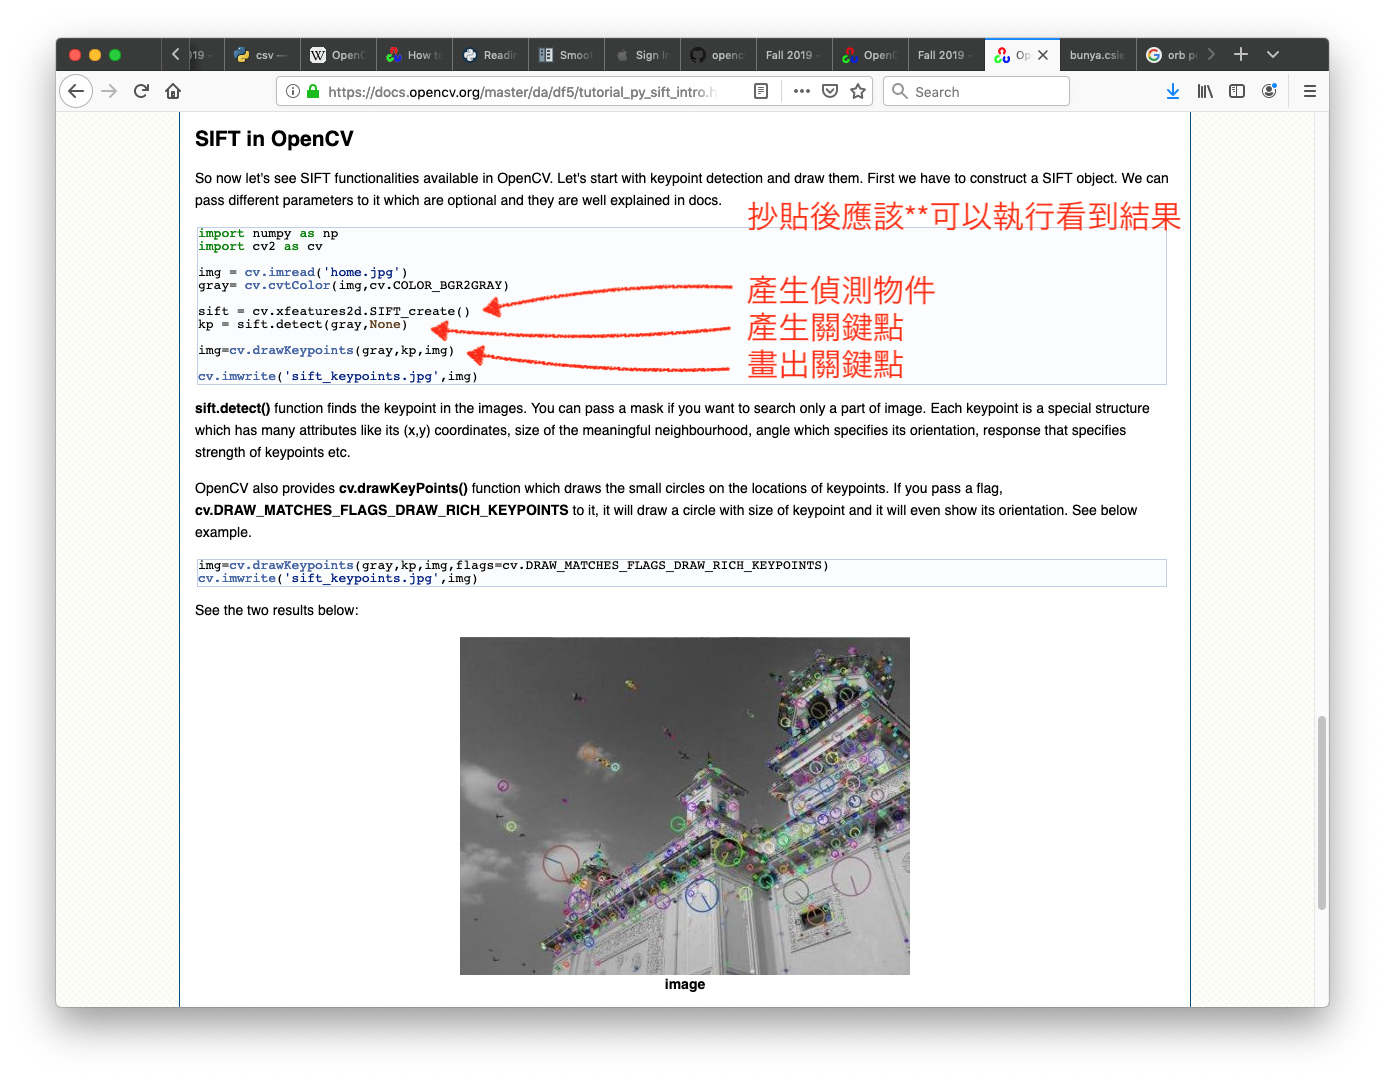Open the downloads panel
1385x1081 pixels.
(1173, 91)
